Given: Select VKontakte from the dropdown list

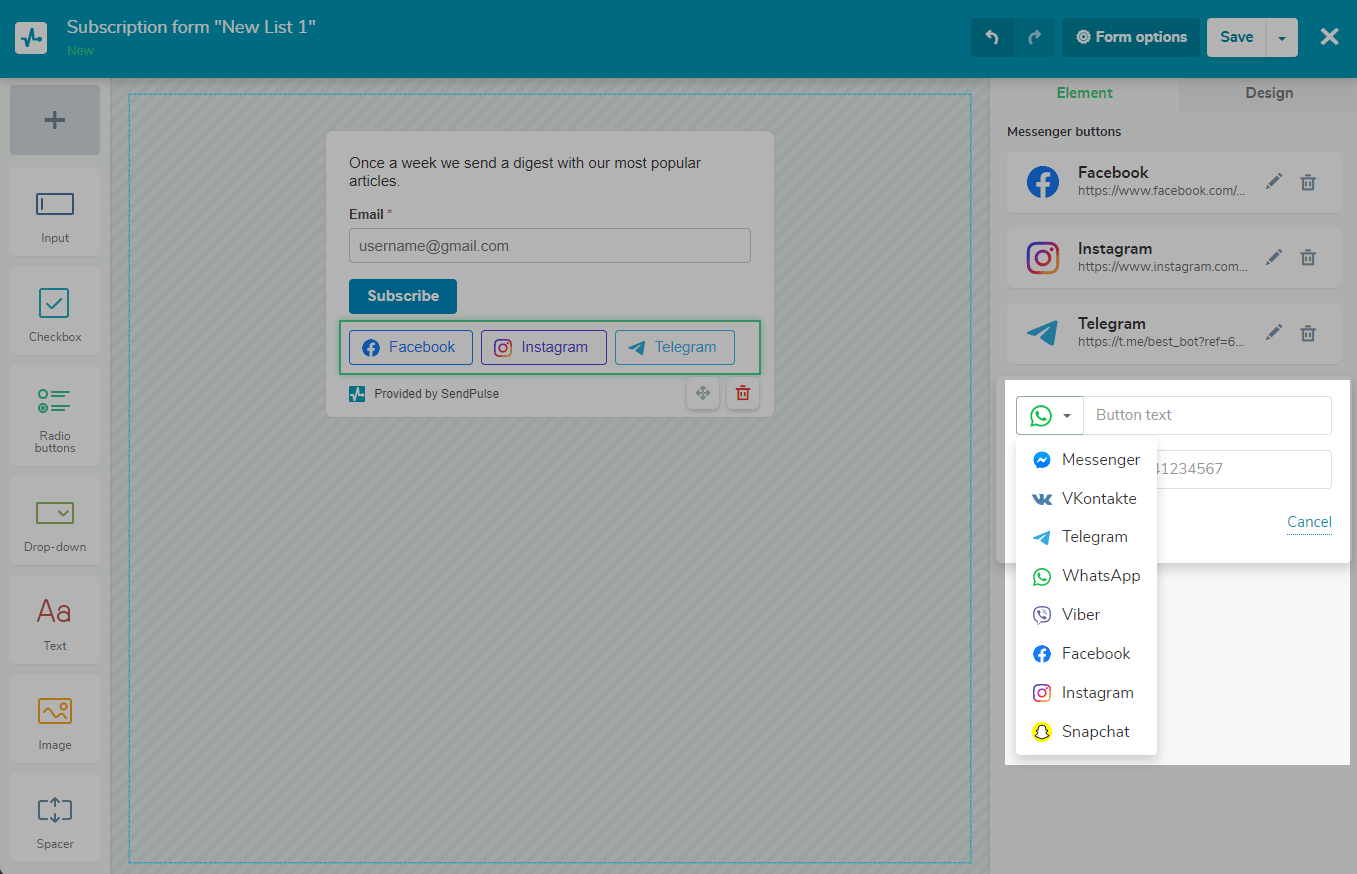Looking at the screenshot, I should point(1086,499).
